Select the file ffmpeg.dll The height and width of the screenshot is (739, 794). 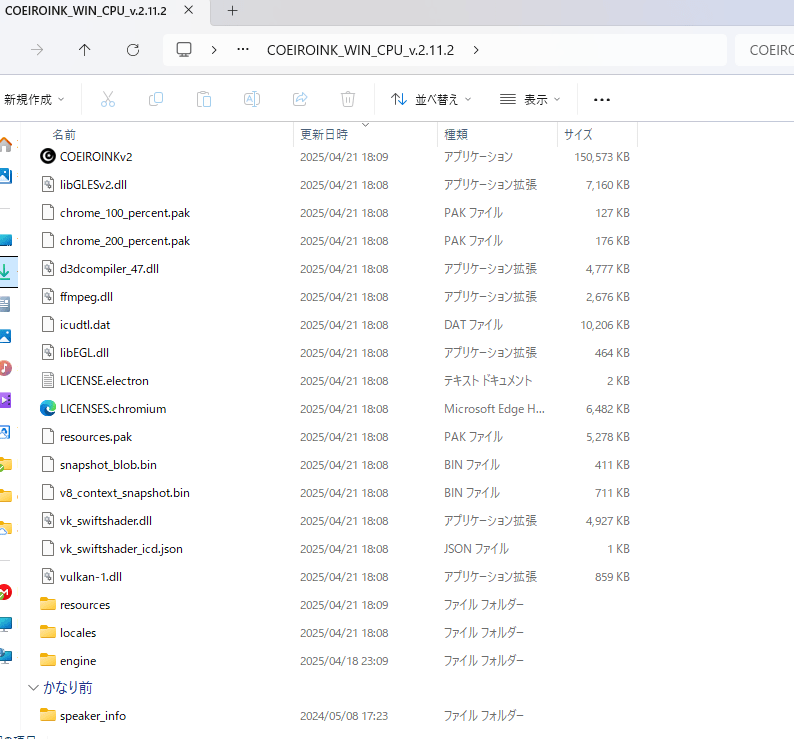click(x=87, y=297)
